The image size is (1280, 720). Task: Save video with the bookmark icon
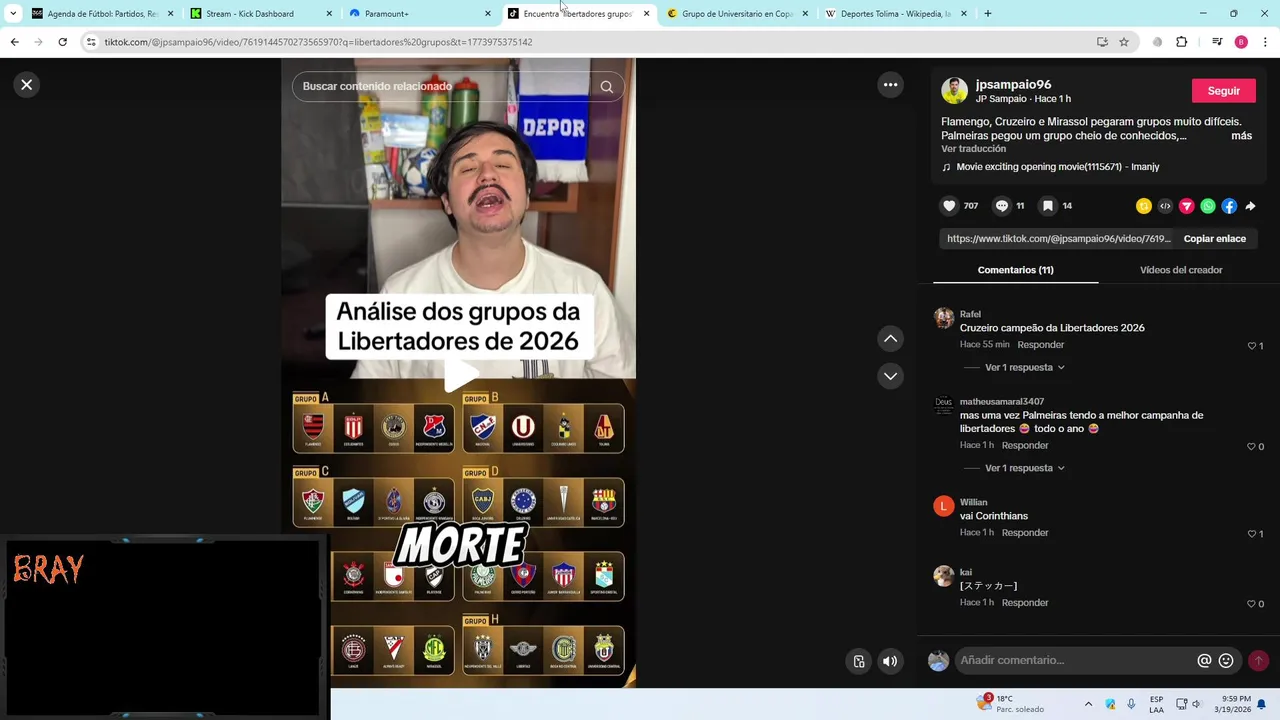(x=1047, y=206)
